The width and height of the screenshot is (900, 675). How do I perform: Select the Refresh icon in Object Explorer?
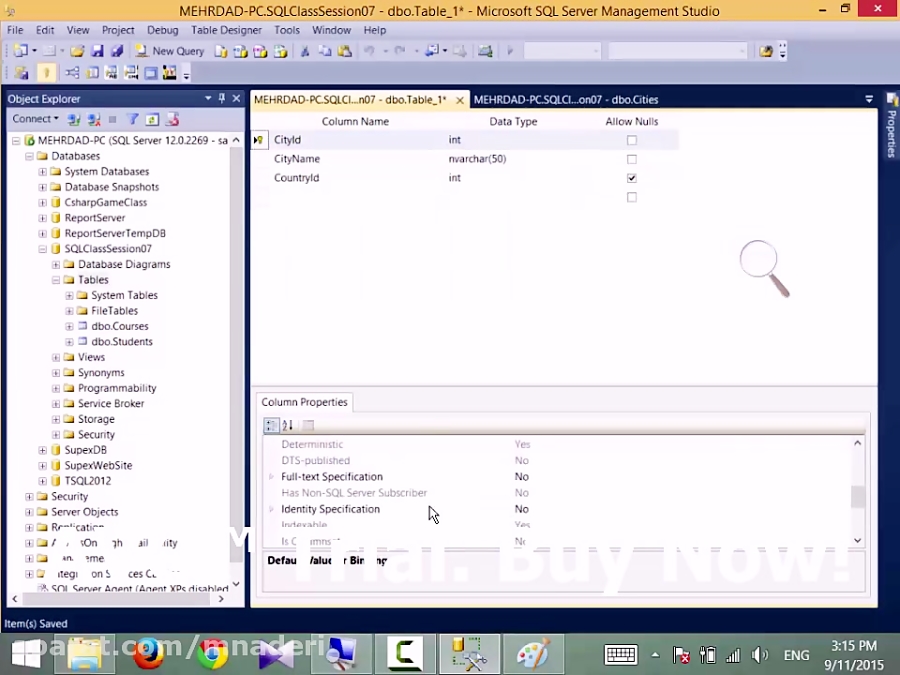pyautogui.click(x=152, y=119)
